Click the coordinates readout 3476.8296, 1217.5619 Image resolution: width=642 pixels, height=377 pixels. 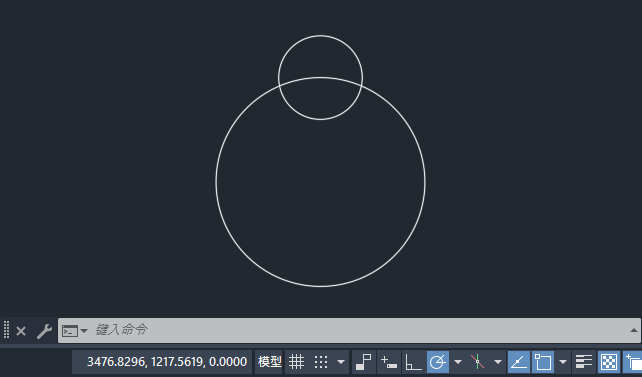(x=167, y=362)
